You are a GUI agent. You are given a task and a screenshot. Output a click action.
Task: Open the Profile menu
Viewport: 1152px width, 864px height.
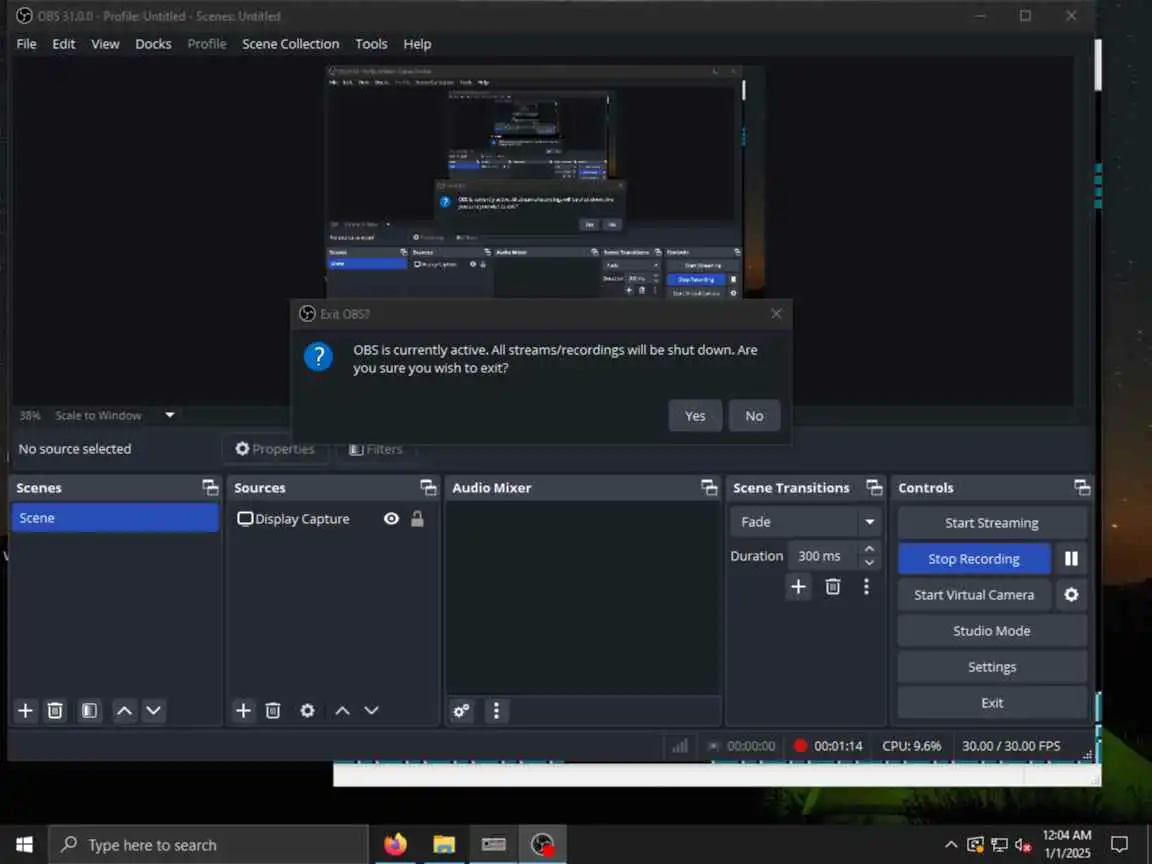(x=206, y=44)
